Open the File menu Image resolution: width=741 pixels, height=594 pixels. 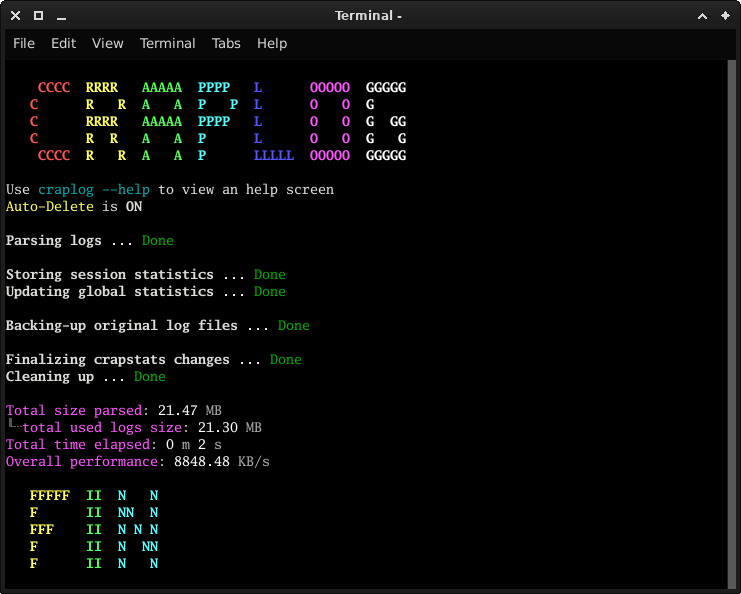(x=24, y=43)
